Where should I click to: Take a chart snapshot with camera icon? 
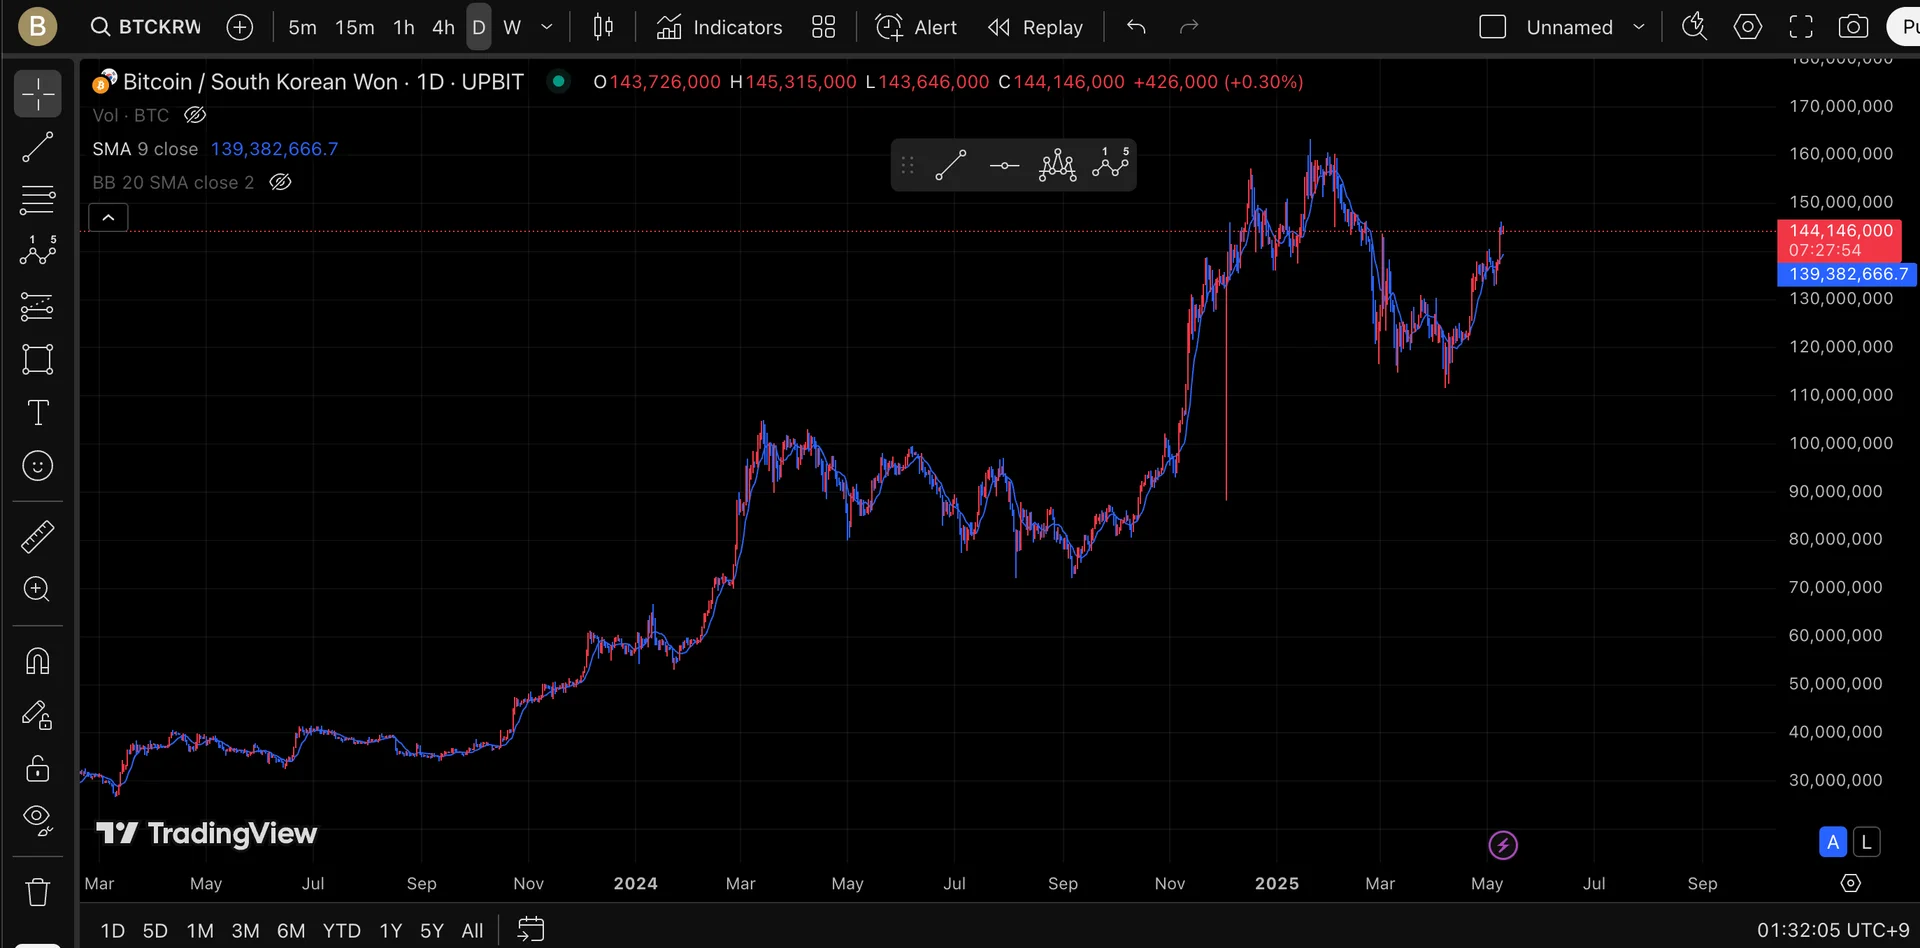coord(1853,27)
